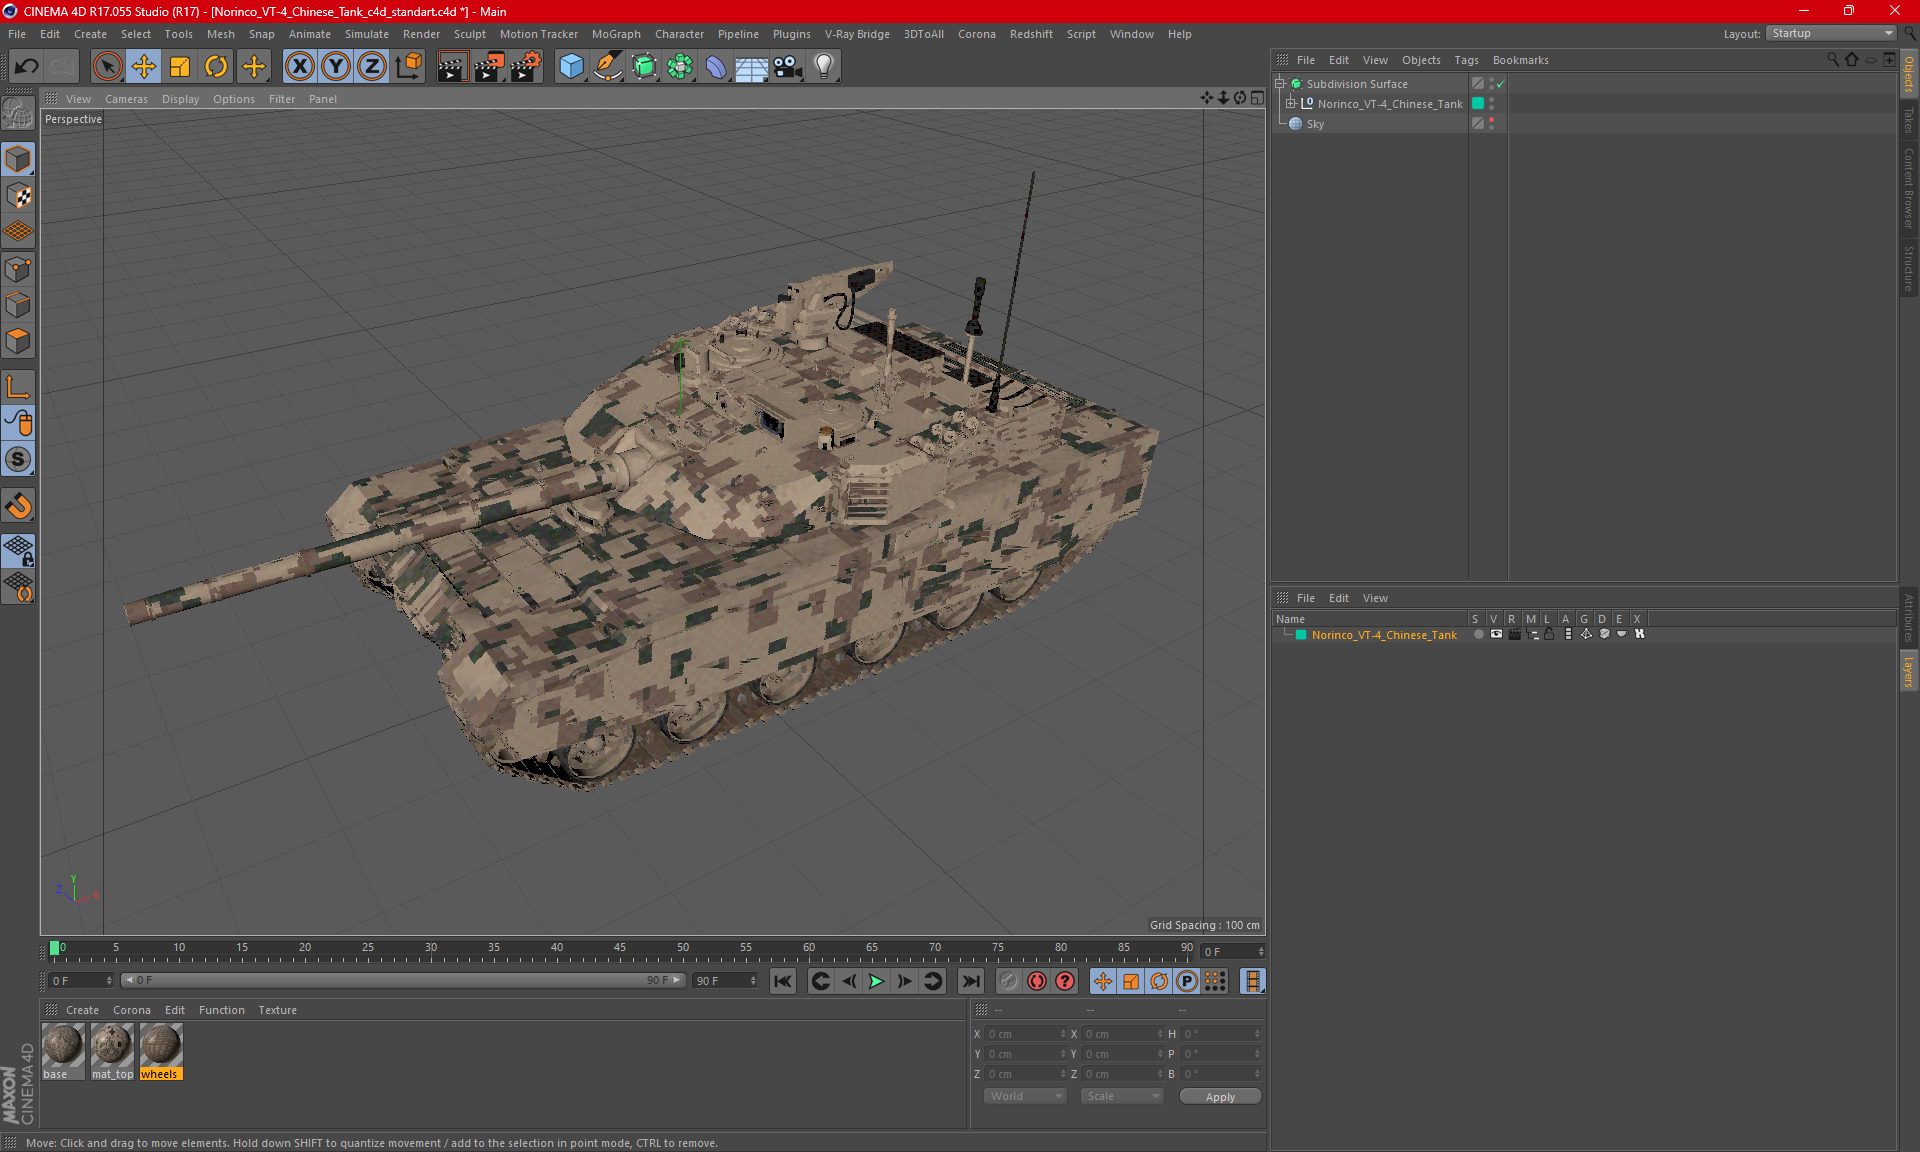Open the Layout Startup dropdown

[1832, 33]
